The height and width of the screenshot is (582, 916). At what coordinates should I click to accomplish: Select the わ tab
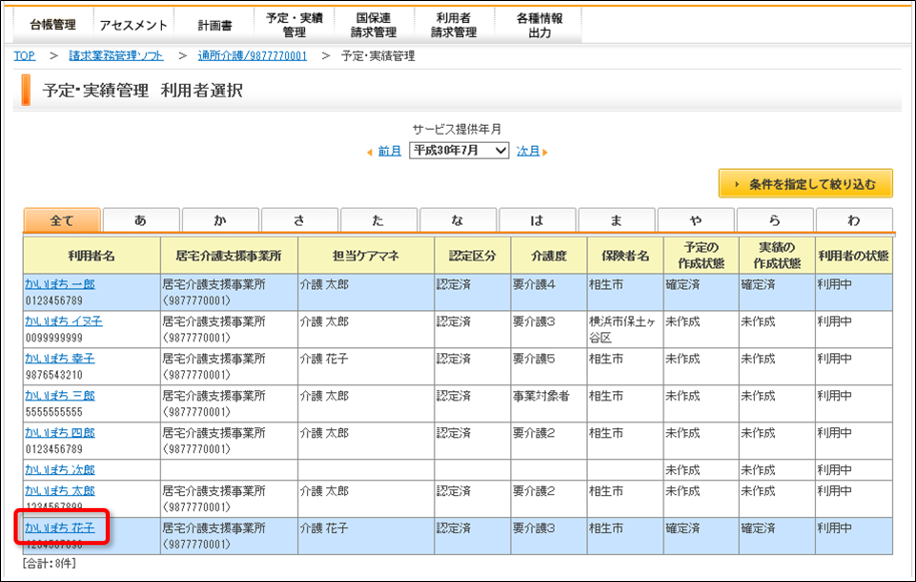tap(854, 220)
